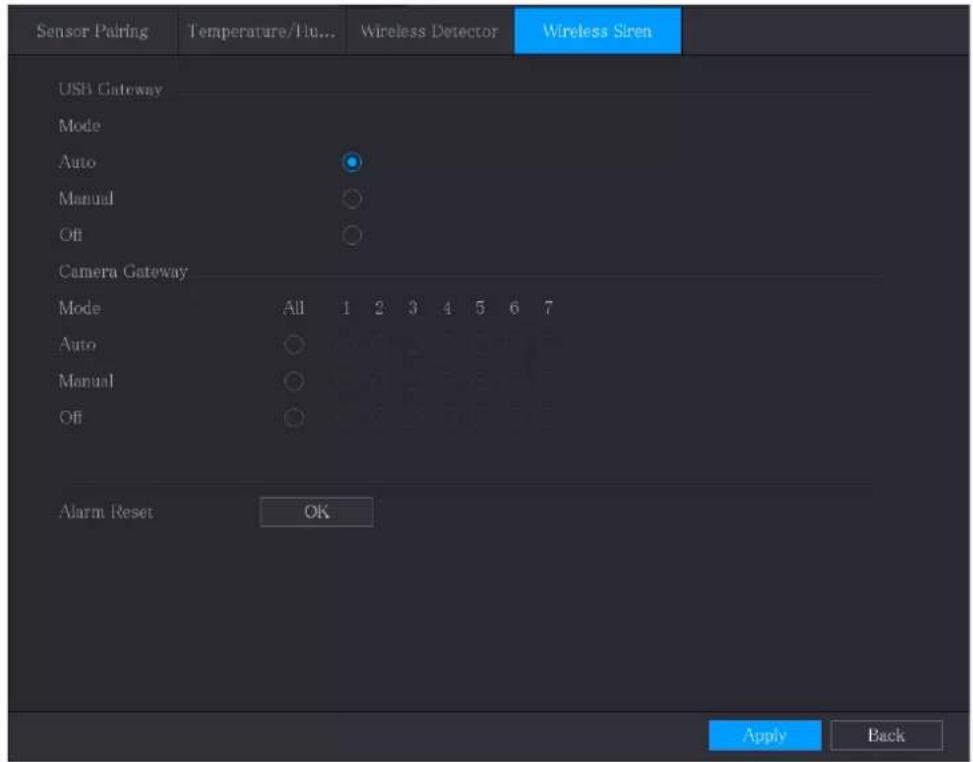Click the All column header
This screenshot has height=762, width=973.
(x=294, y=308)
